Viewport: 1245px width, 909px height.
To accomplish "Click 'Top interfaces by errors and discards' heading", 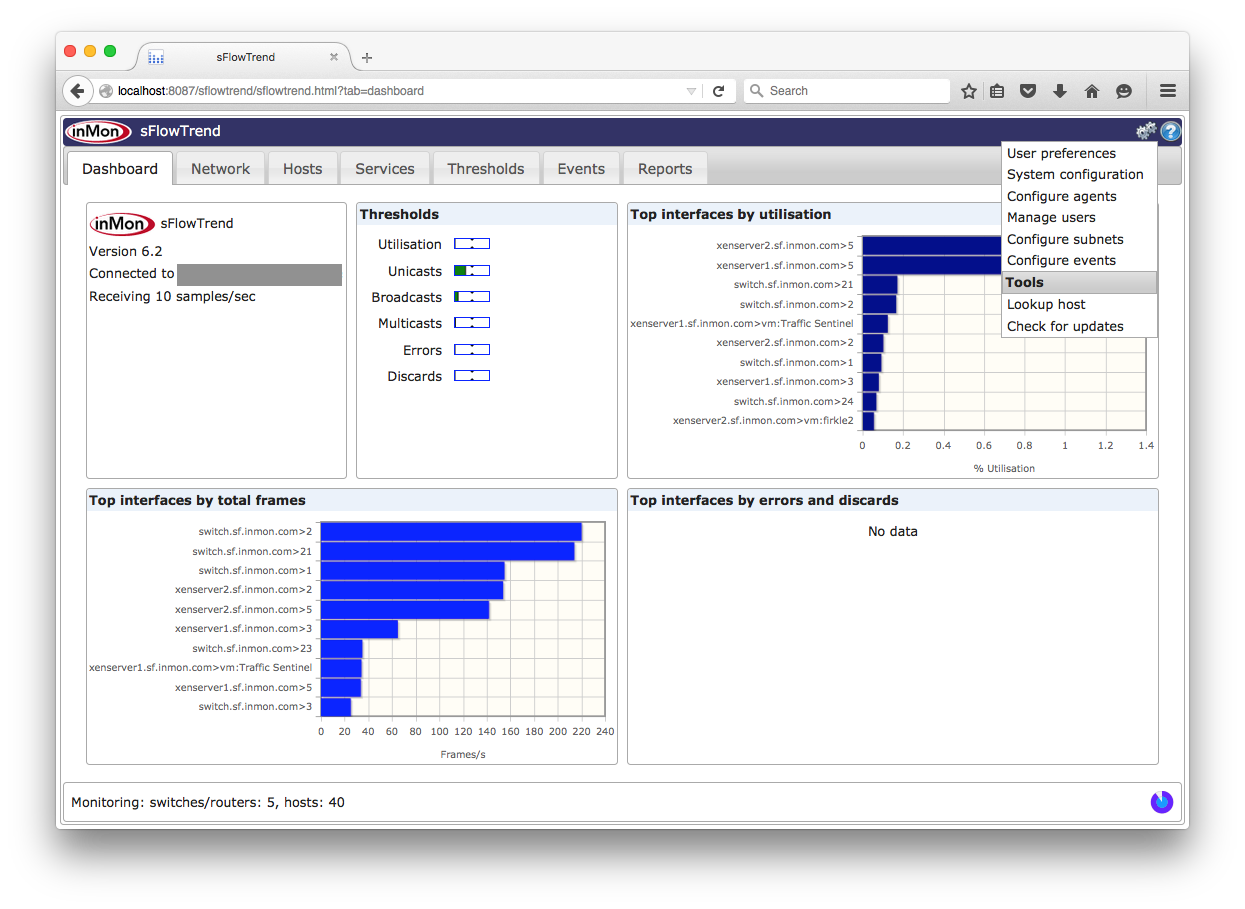I will click(x=764, y=500).
